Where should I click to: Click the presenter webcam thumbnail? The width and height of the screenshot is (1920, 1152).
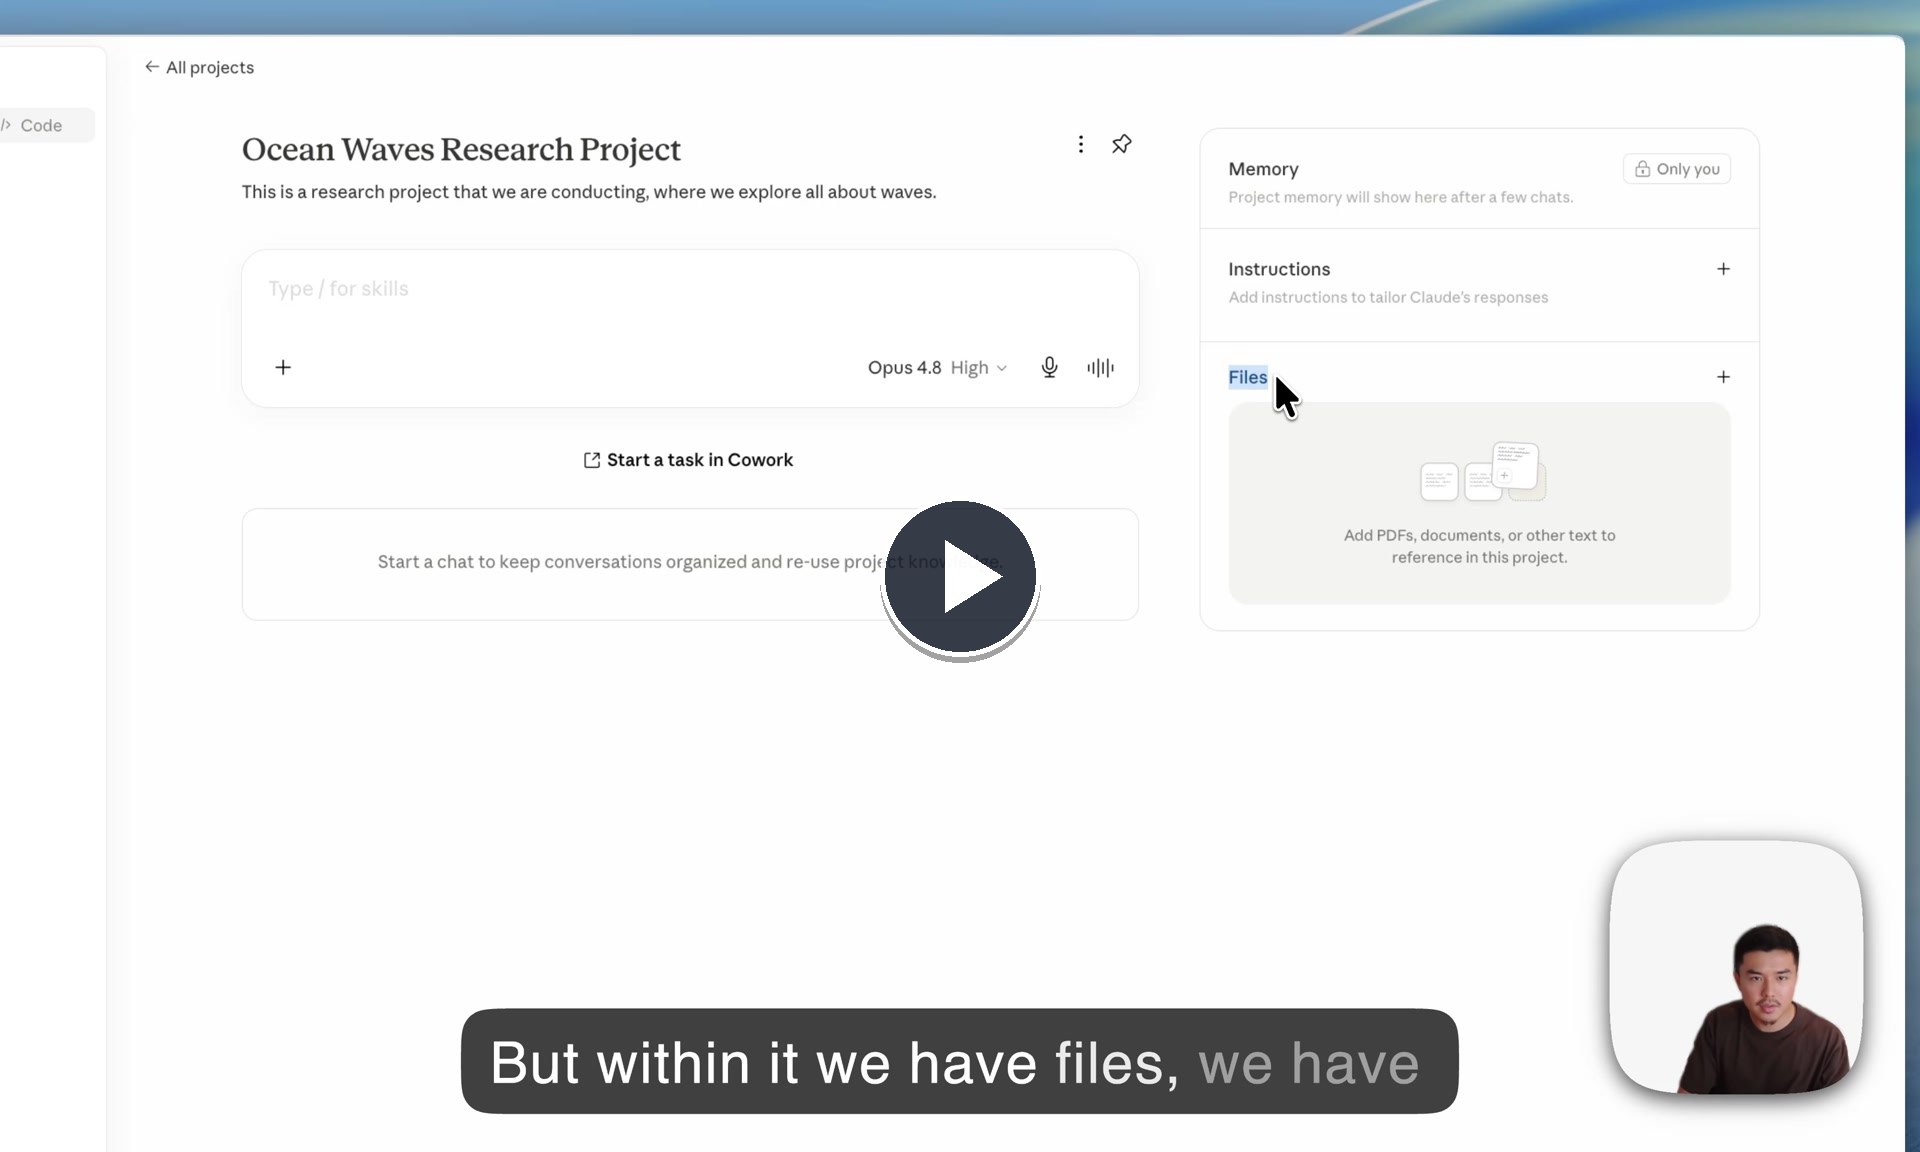[1736, 967]
